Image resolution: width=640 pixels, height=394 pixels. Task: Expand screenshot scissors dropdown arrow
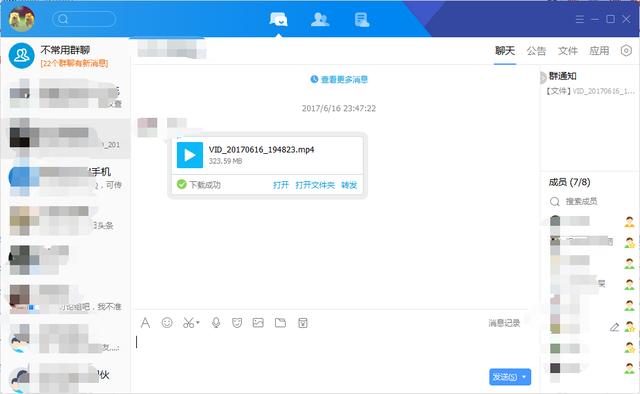198,322
